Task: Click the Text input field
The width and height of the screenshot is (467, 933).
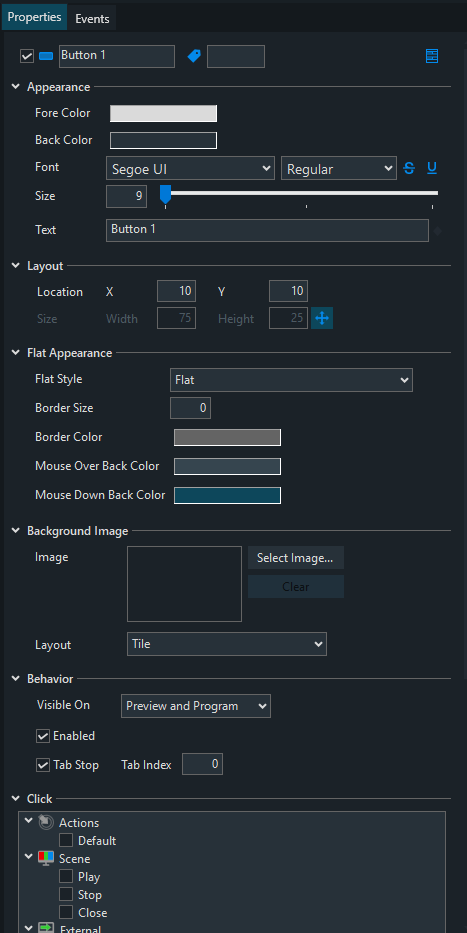Action: pyautogui.click(x=267, y=230)
